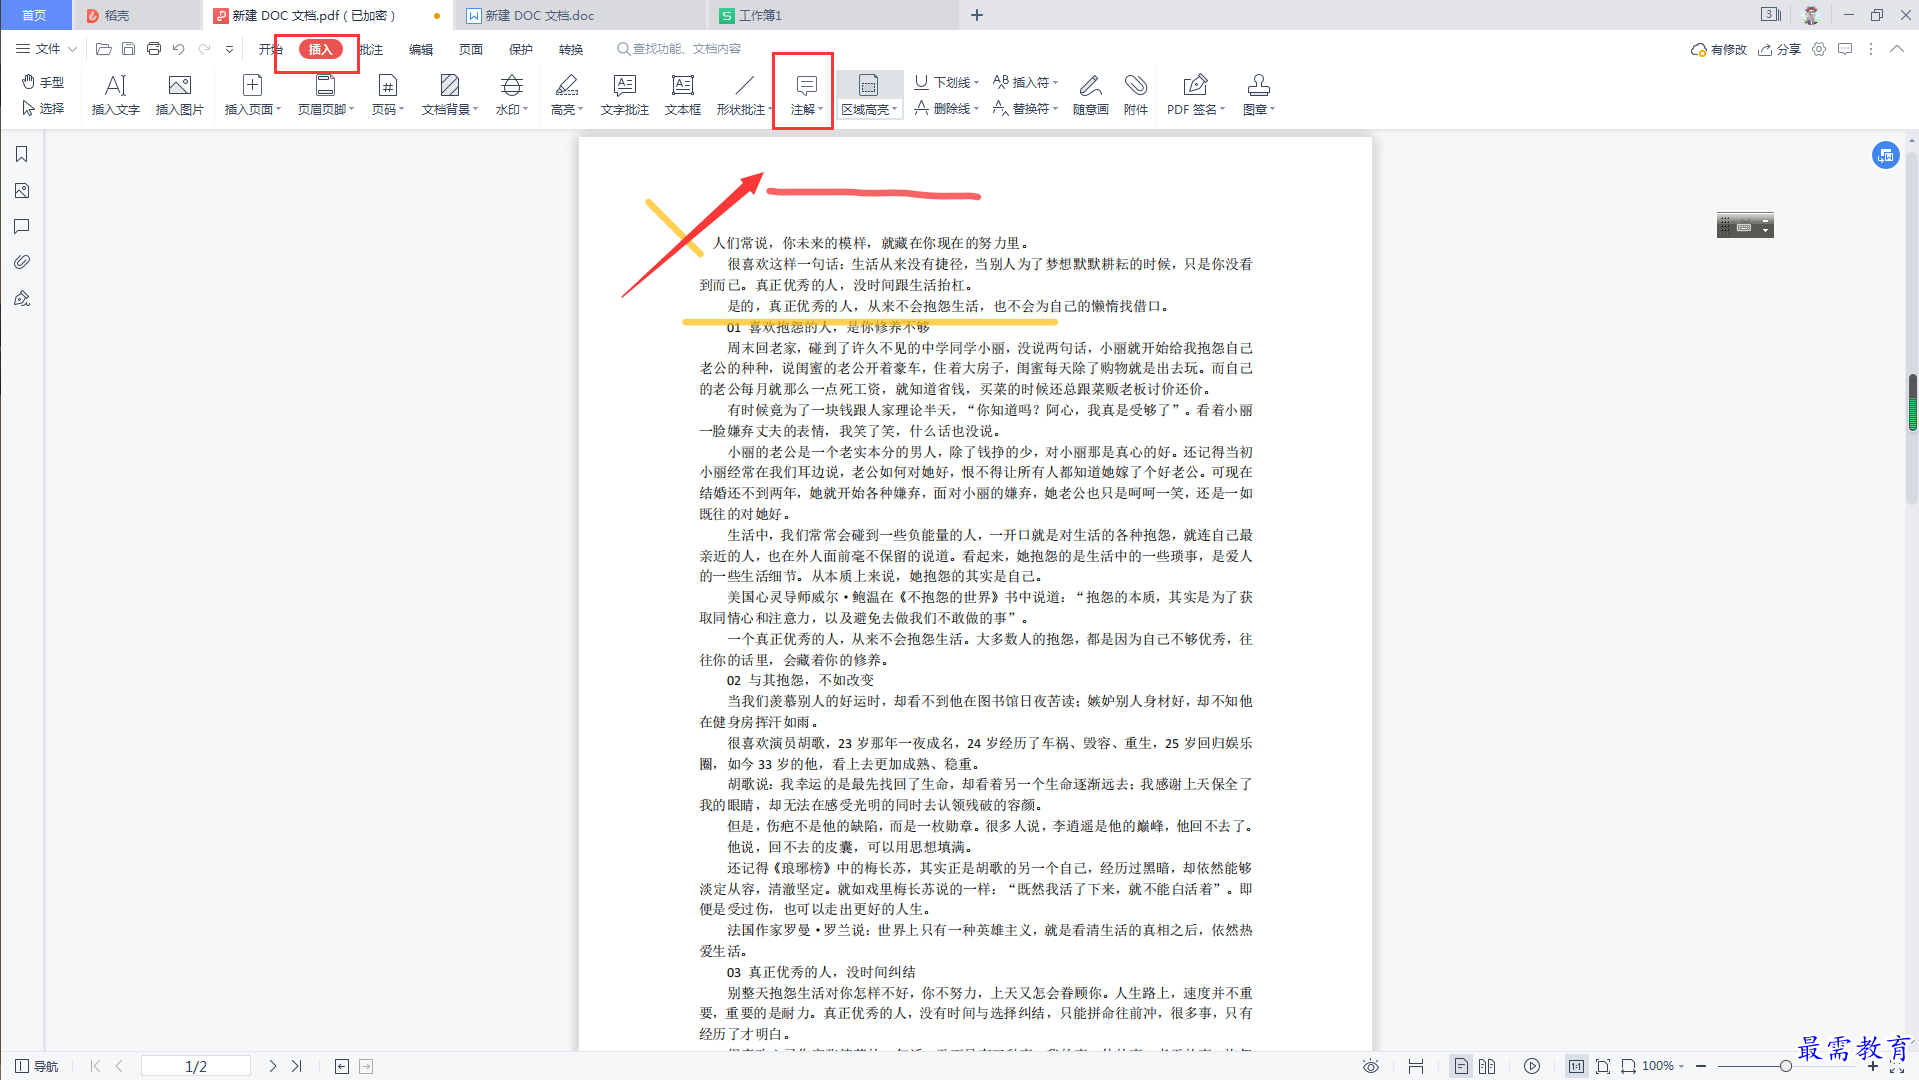Viewport: 1919px width, 1080px height.
Task: Open the 保护 ribbon tab
Action: click(521, 49)
